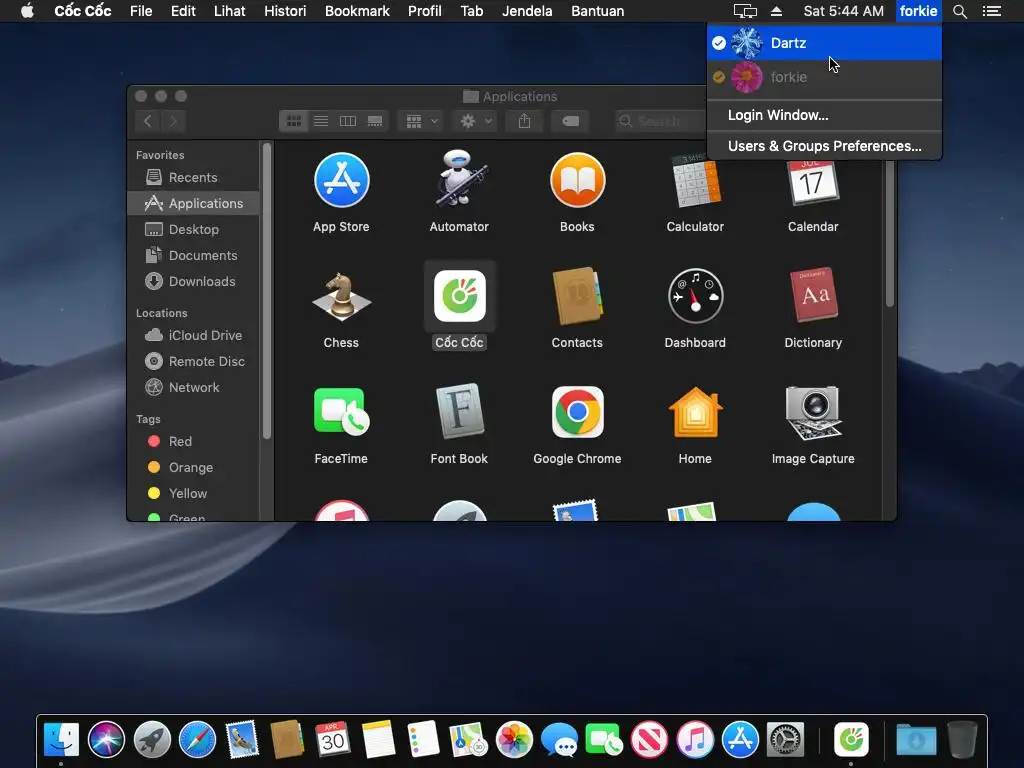Open the Jendela menu
The width and height of the screenshot is (1024, 768).
[527, 11]
